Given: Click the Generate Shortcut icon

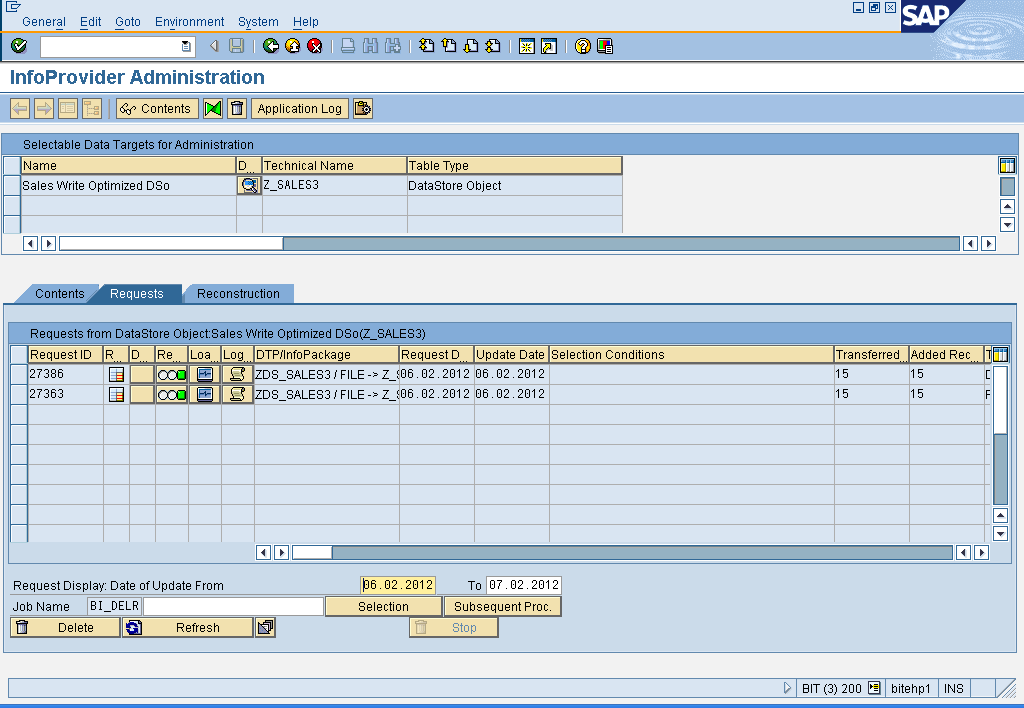Looking at the screenshot, I should (x=549, y=46).
